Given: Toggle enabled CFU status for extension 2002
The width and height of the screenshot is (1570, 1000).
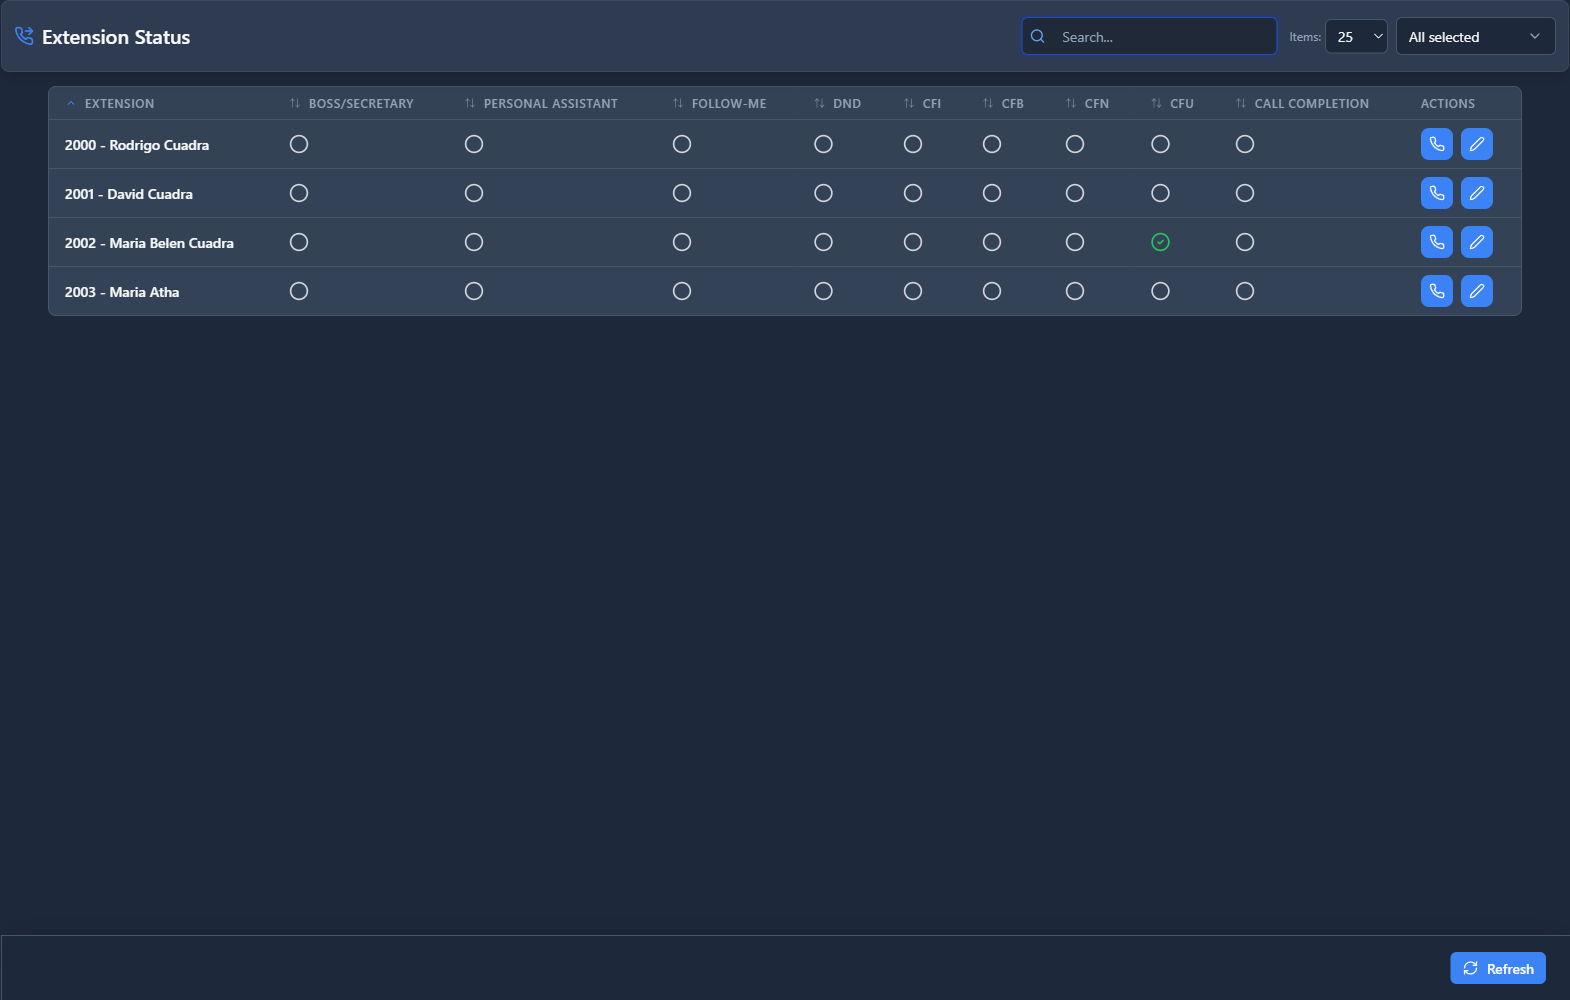Looking at the screenshot, I should pyautogui.click(x=1160, y=242).
